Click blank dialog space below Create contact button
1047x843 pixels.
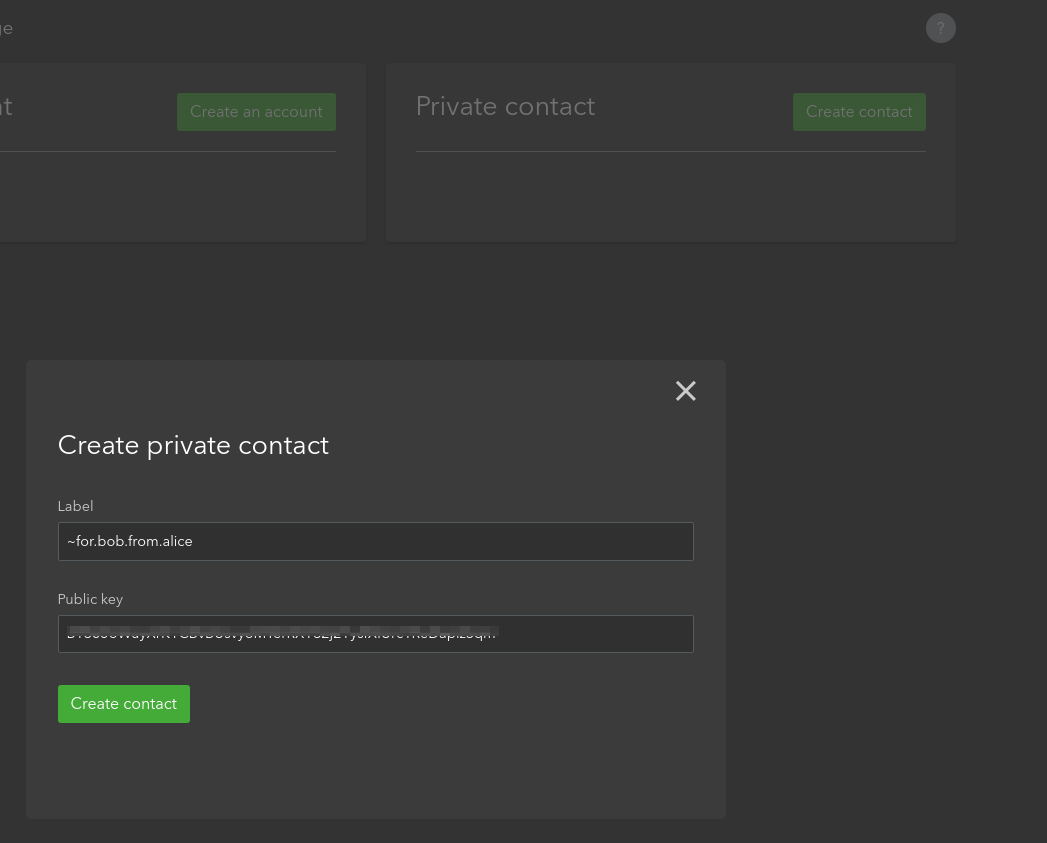[x=375, y=768]
